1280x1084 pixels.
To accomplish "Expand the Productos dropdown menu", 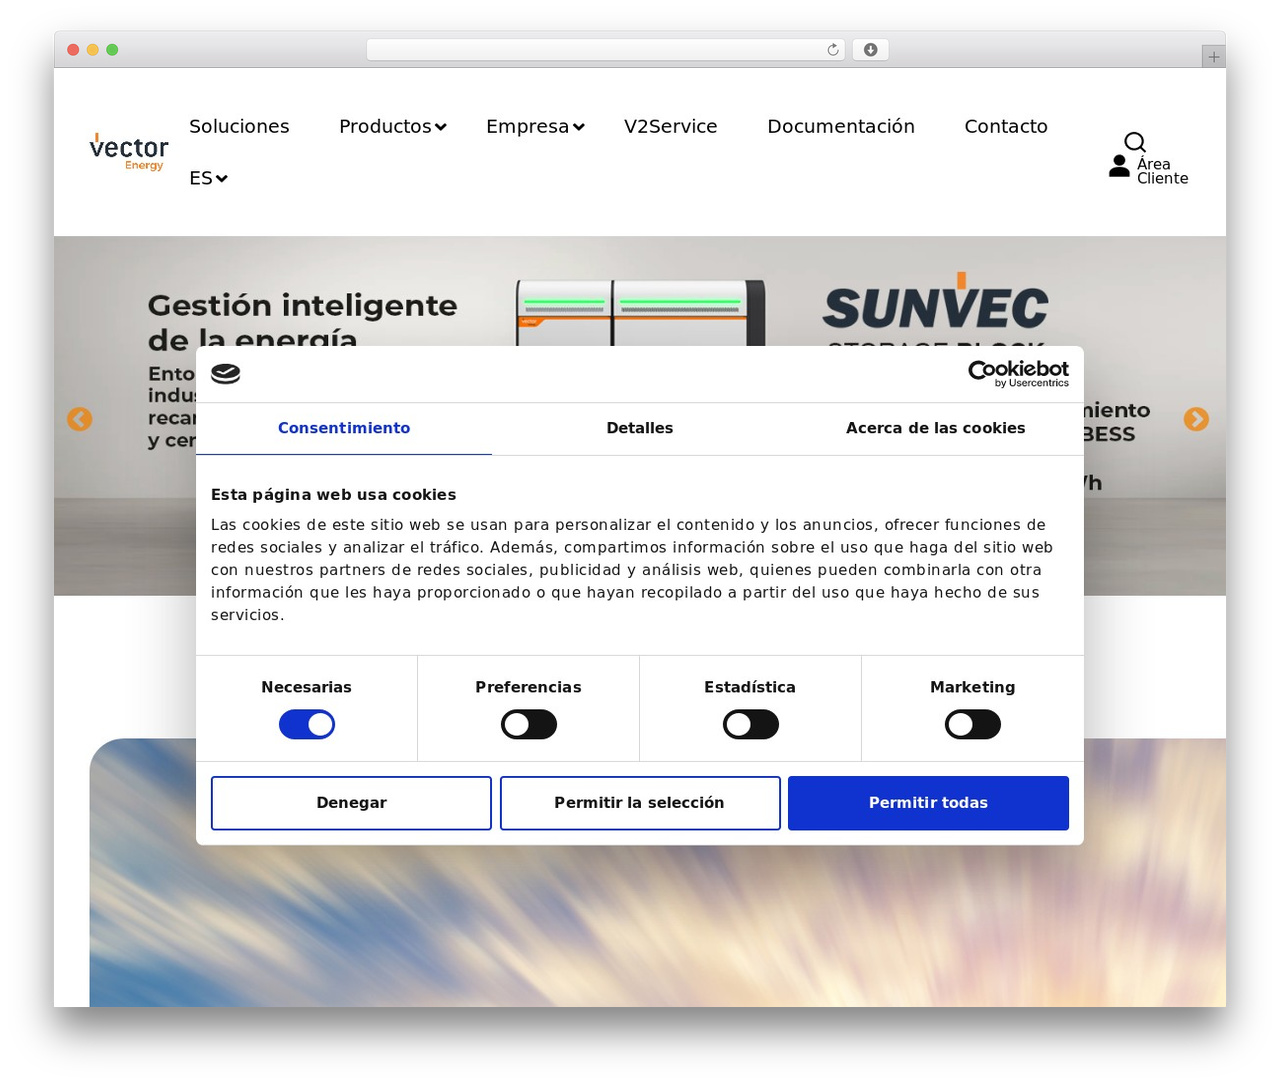I will click(x=393, y=126).
